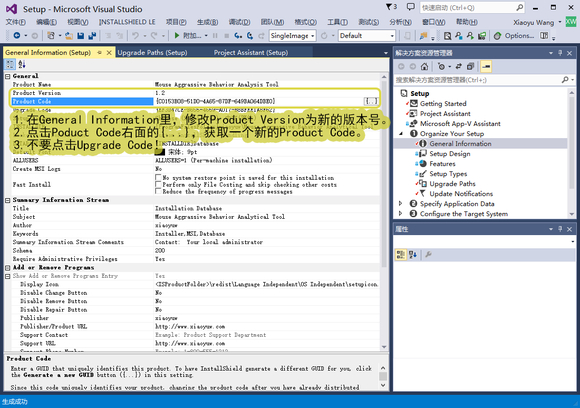Click the Alphabetical icon in Properties panel

(413, 254)
